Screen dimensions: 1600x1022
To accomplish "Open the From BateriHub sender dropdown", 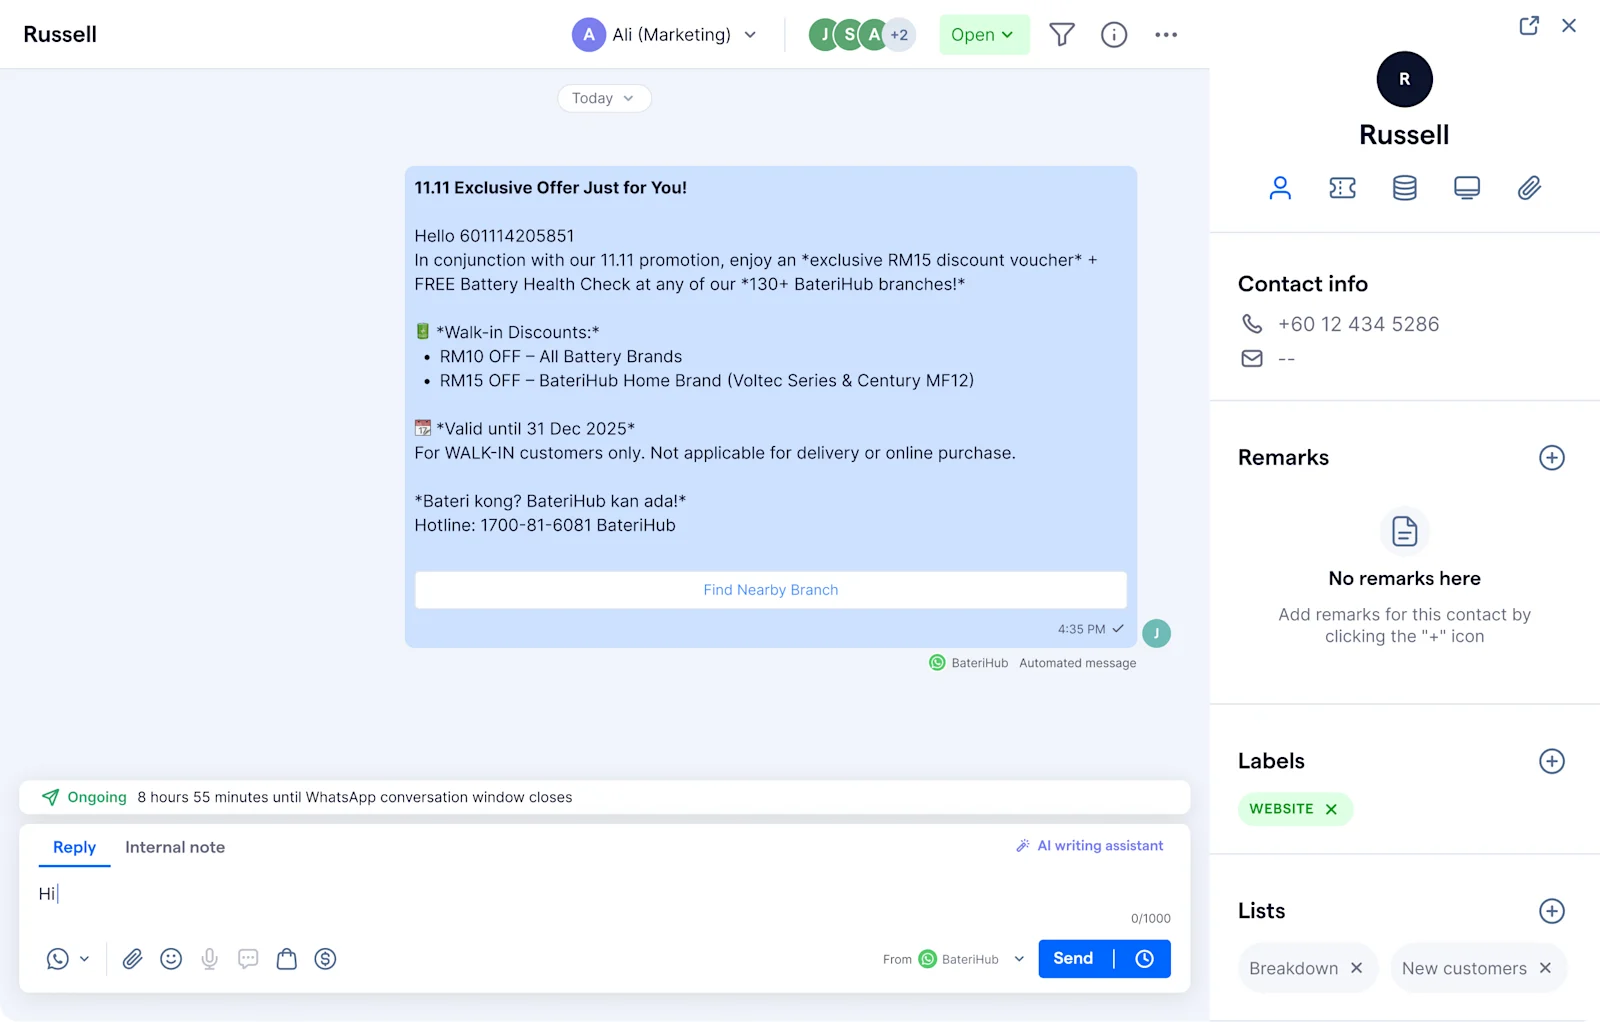I will click(x=954, y=959).
